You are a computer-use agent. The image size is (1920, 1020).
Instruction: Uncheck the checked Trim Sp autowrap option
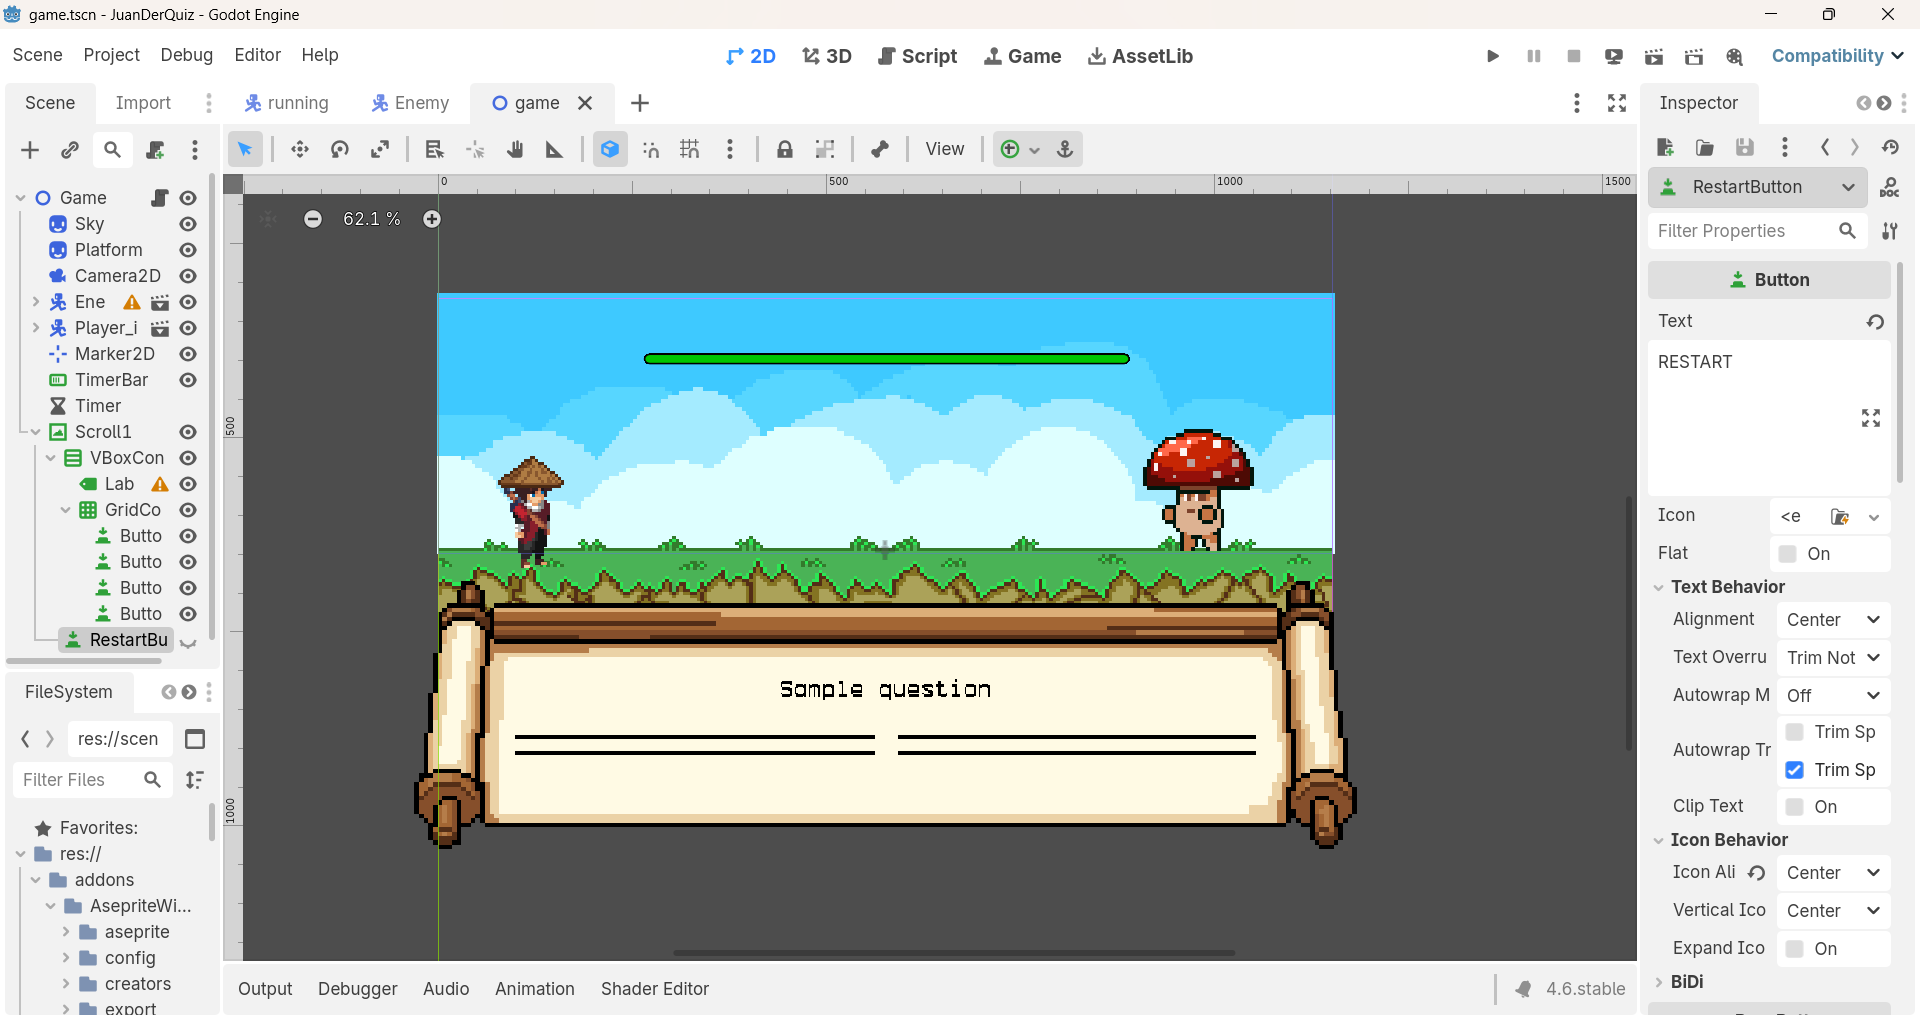(x=1795, y=770)
